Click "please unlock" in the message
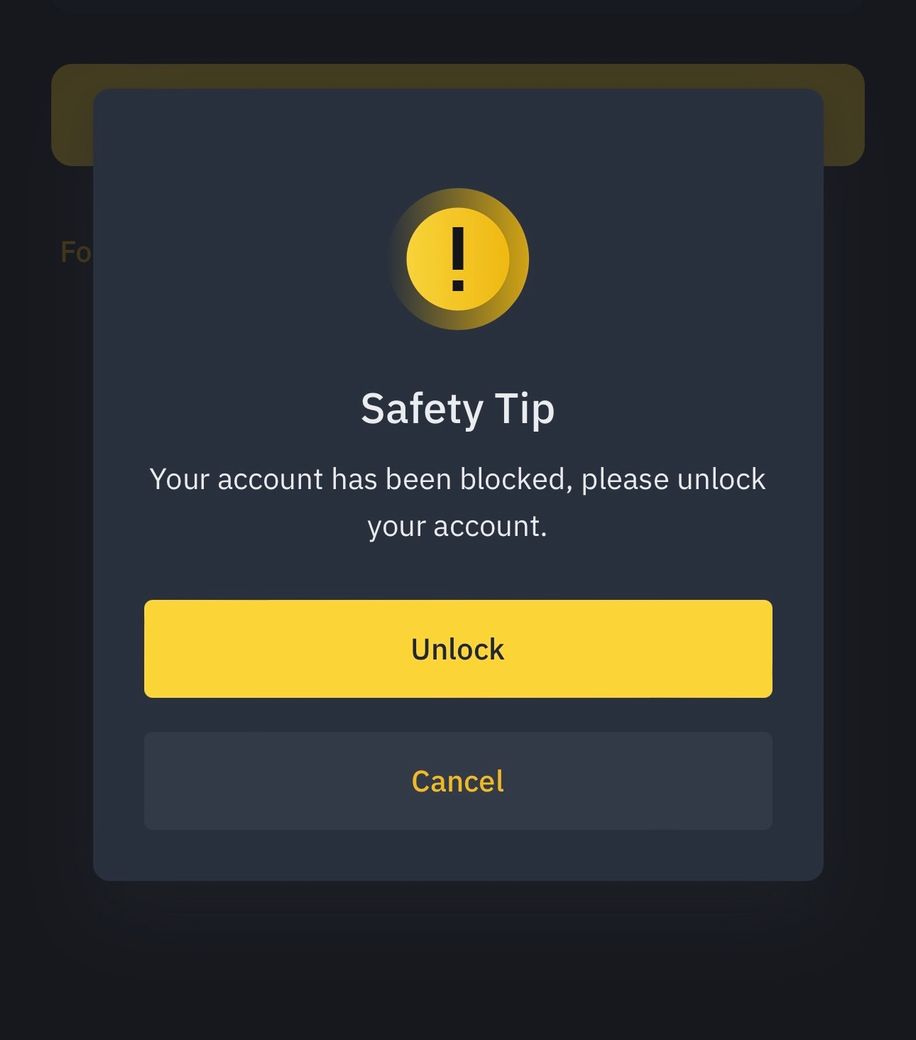The image size is (916, 1040). [x=673, y=480]
